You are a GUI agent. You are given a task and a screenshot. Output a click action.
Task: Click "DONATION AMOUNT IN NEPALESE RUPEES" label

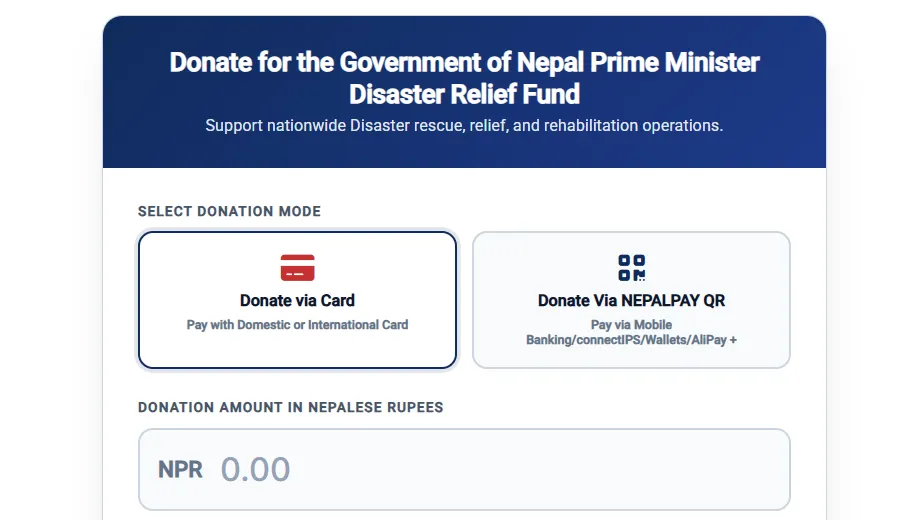[x=290, y=407]
